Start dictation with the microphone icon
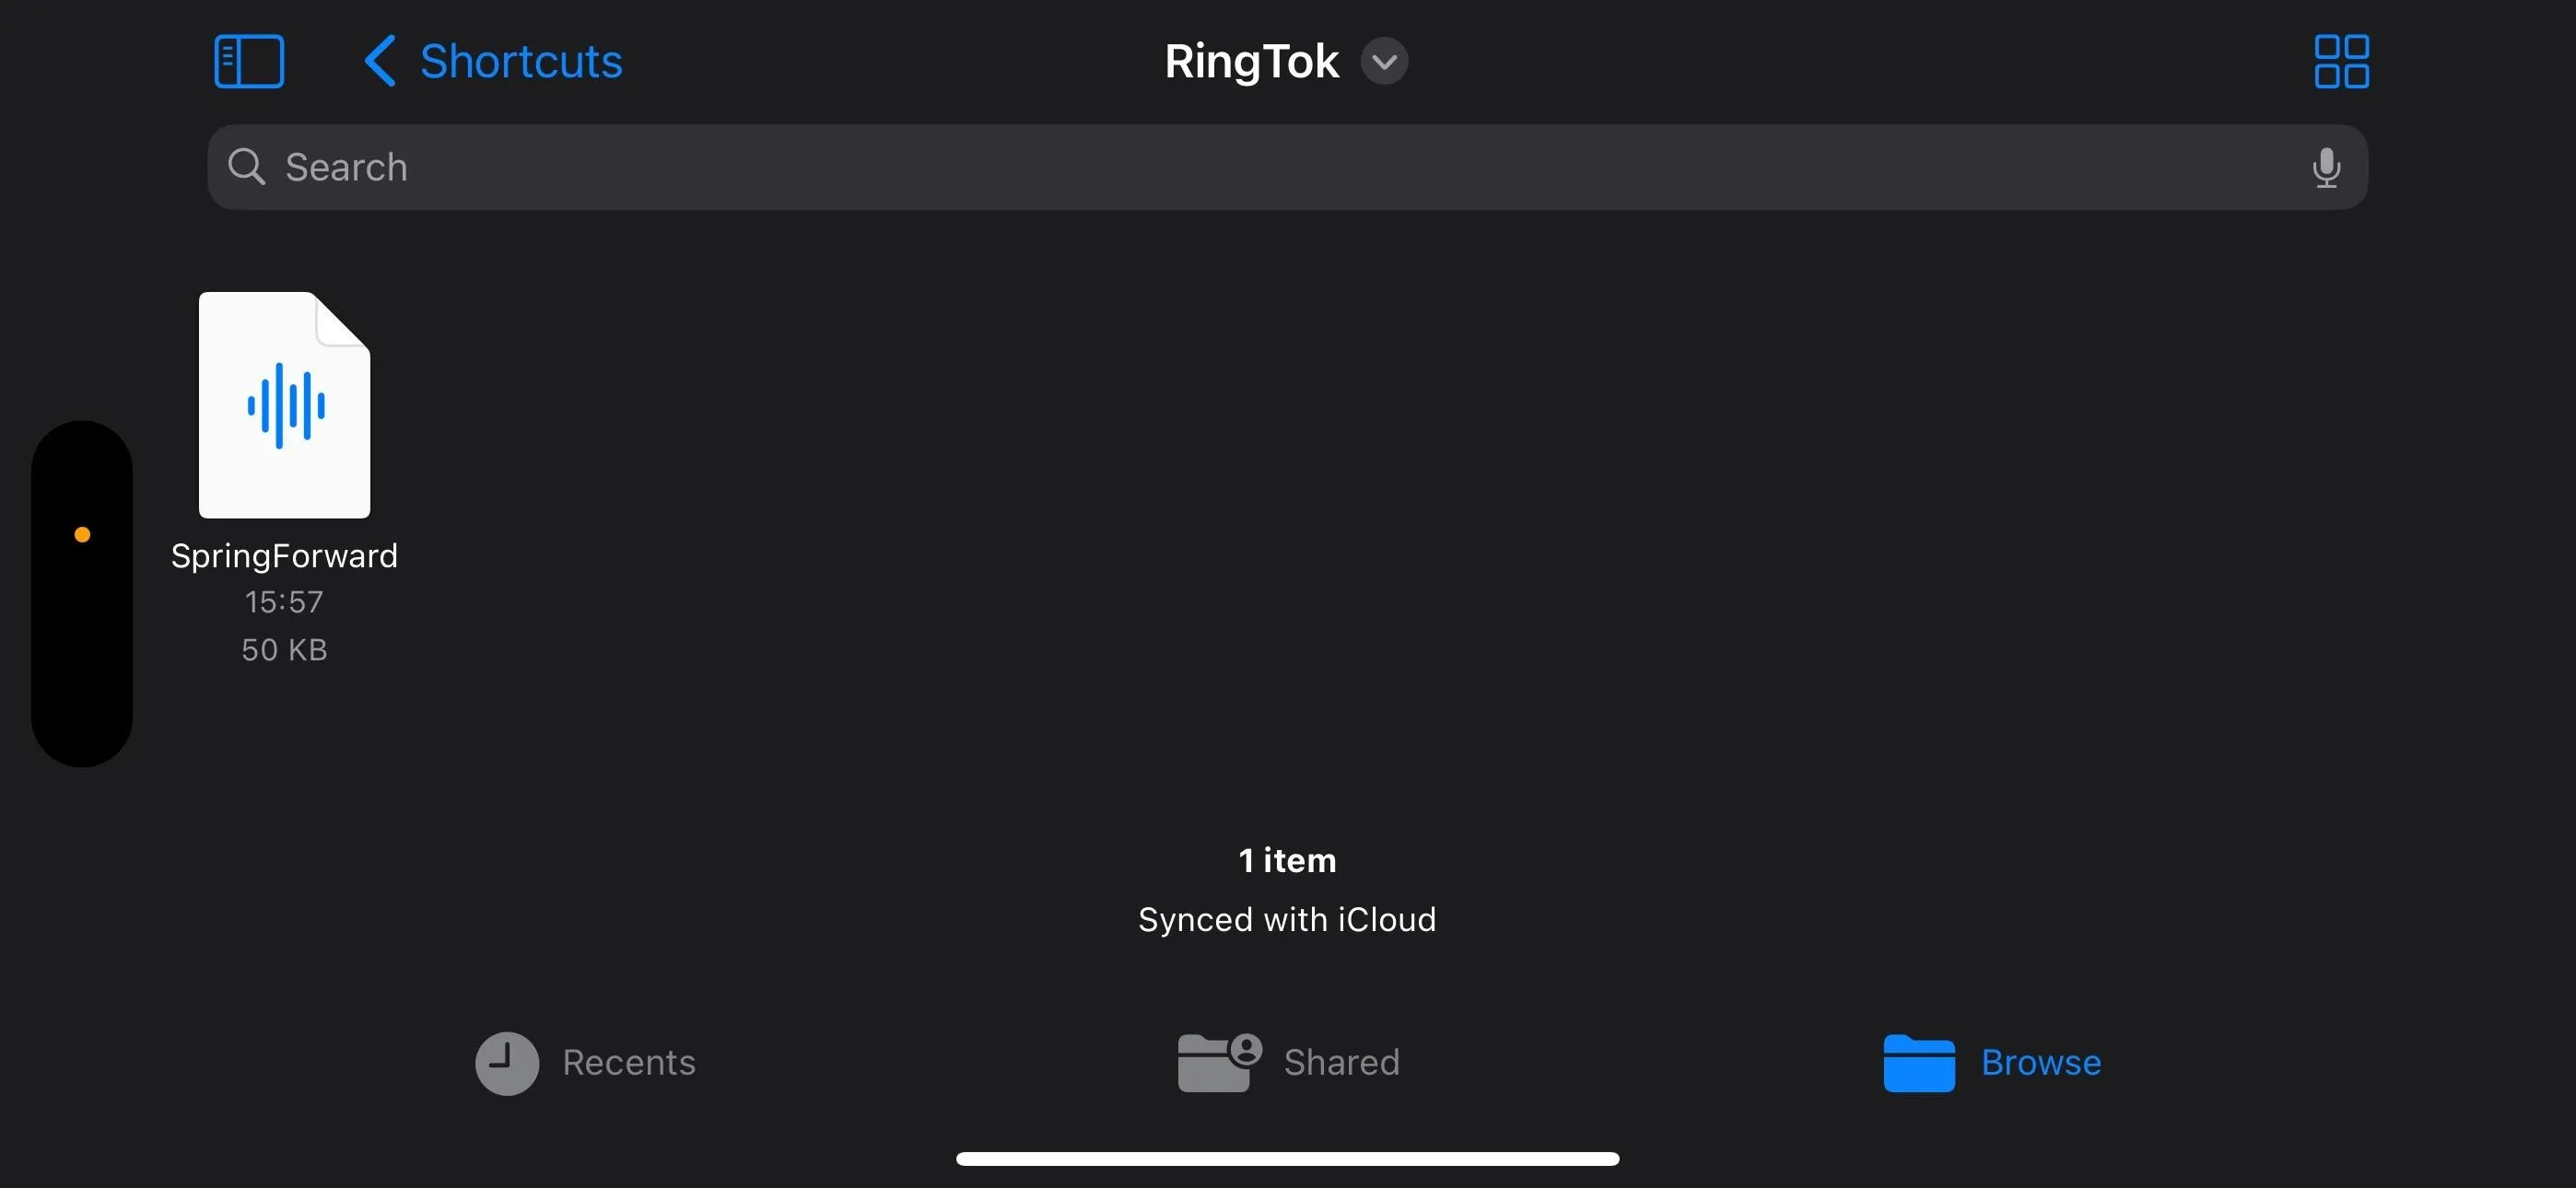The width and height of the screenshot is (2576, 1188). pyautogui.click(x=2326, y=167)
